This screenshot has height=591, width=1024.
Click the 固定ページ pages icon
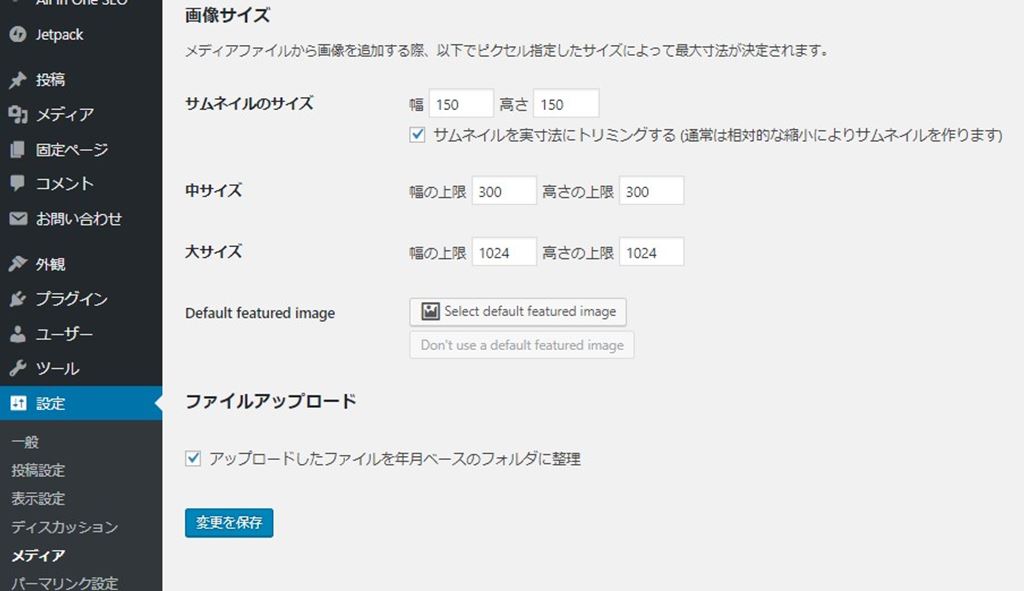click(17, 150)
